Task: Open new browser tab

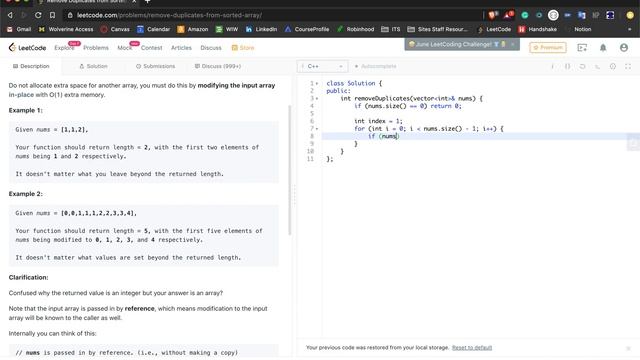Action: [147, 2]
